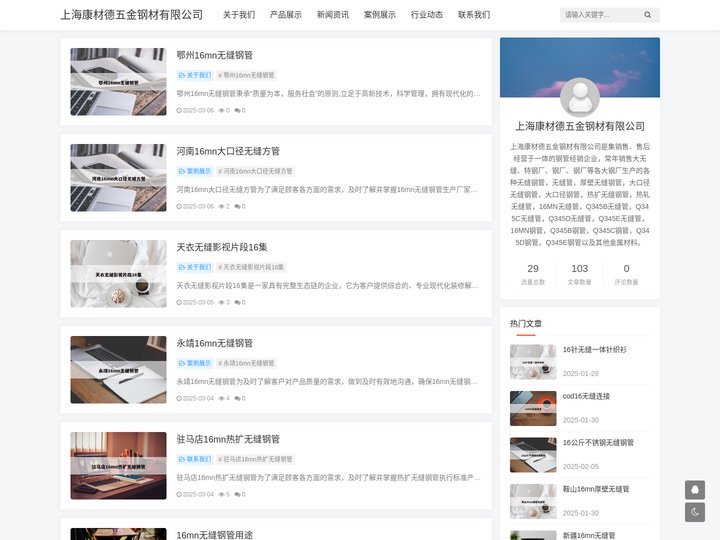Click thumbnail of 鄂州16mn无缝钢管 article
The height and width of the screenshot is (540, 720).
point(118,82)
